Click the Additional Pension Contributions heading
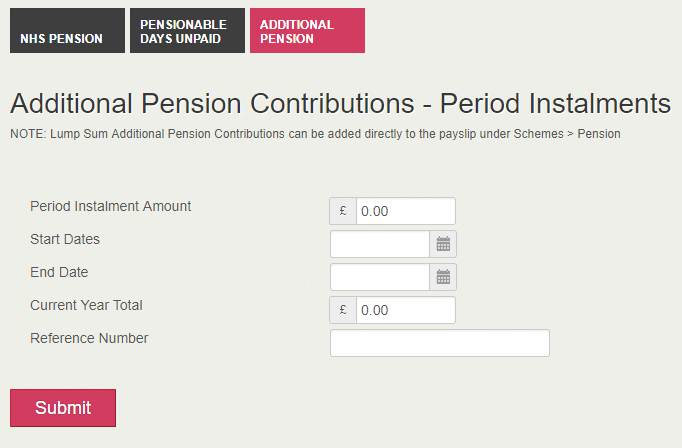The width and height of the screenshot is (682, 448). 339,104
